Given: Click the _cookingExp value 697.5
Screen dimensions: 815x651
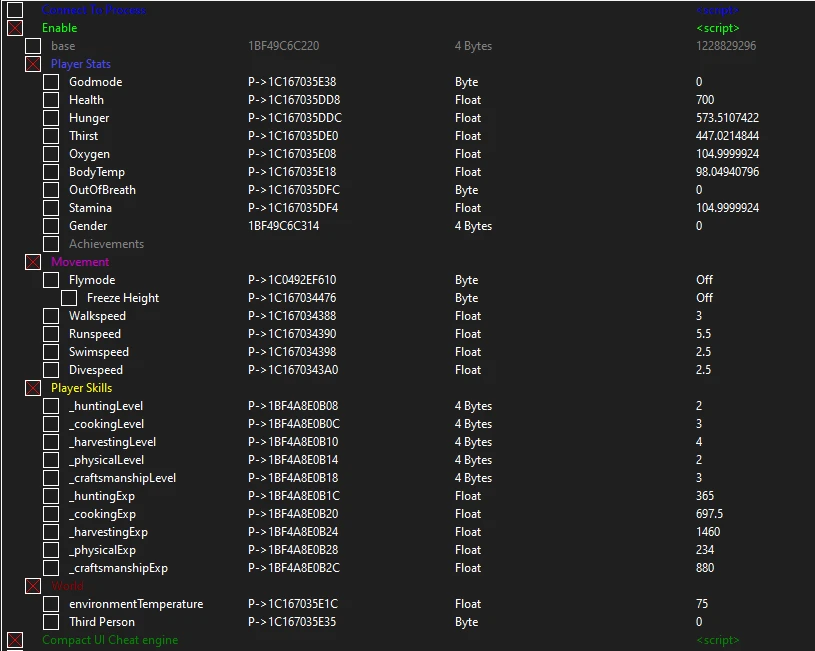Looking at the screenshot, I should [x=709, y=514].
